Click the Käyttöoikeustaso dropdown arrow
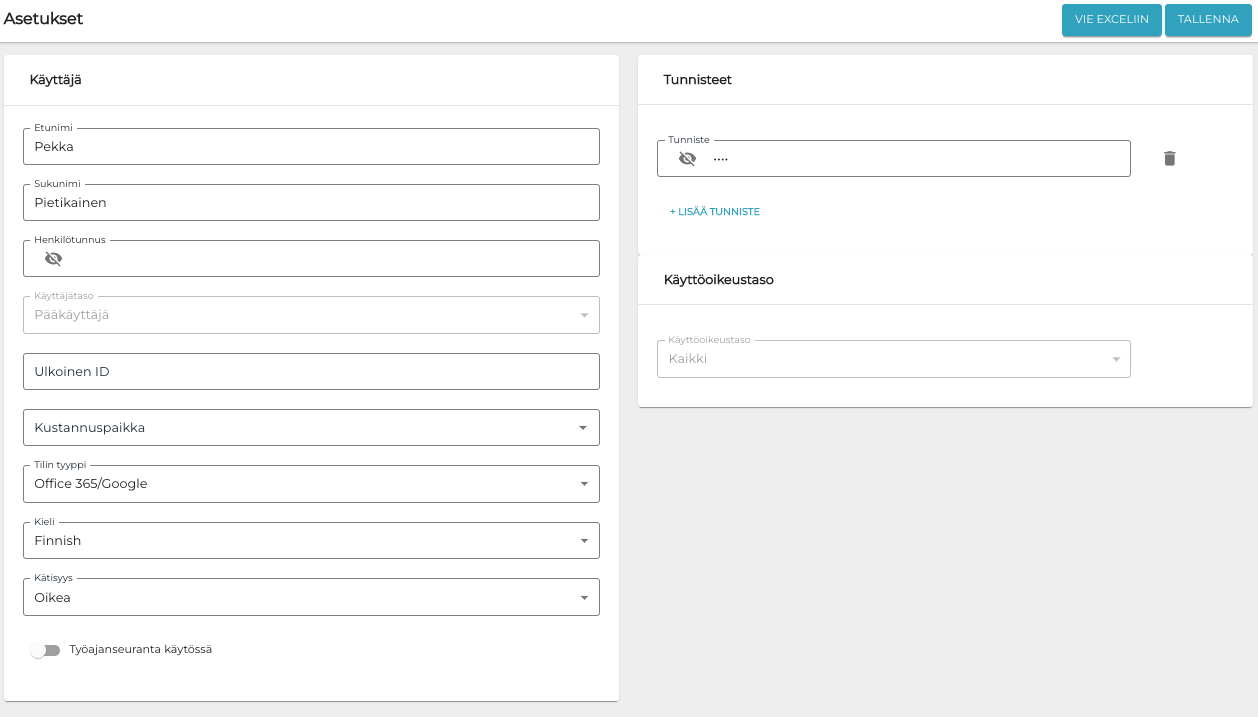Screen dimensions: 1258x717 coord(1115,359)
